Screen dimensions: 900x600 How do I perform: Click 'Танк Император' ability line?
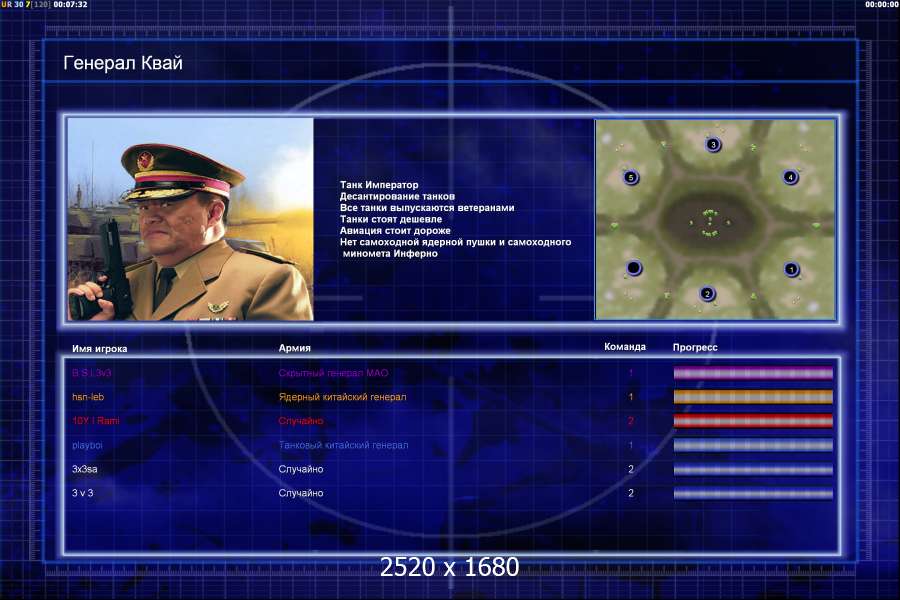(379, 185)
